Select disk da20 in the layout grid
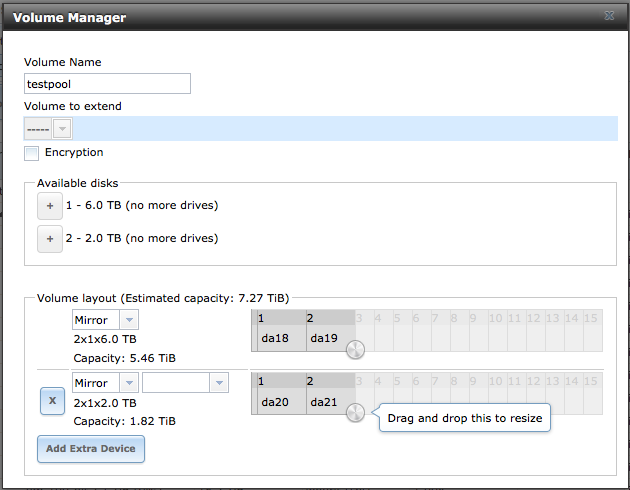Image resolution: width=630 pixels, height=490 pixels. tap(282, 402)
